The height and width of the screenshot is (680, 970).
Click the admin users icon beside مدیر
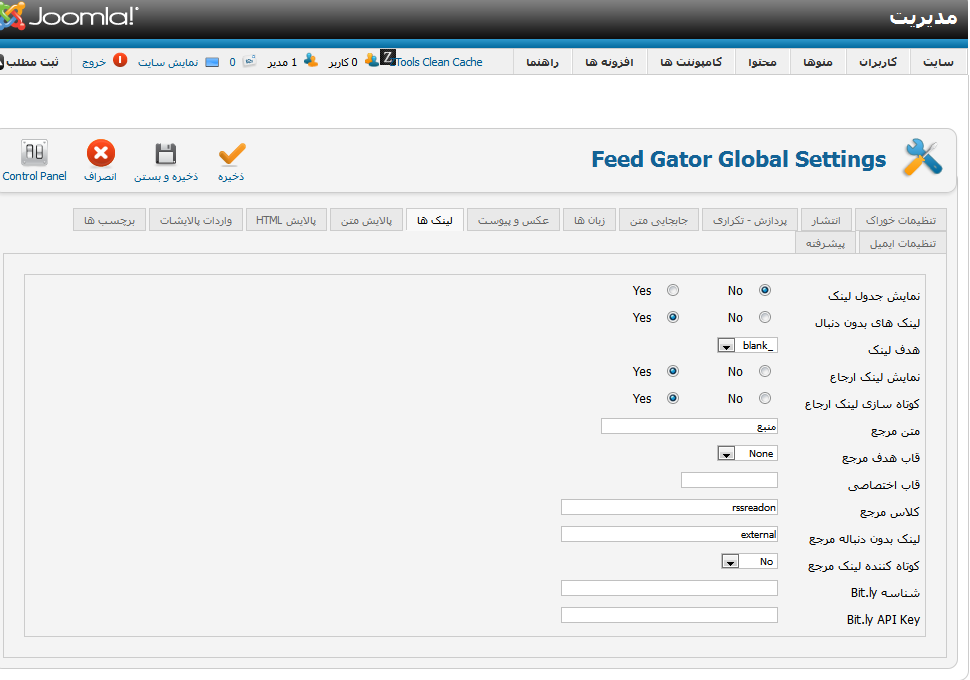tap(311, 61)
